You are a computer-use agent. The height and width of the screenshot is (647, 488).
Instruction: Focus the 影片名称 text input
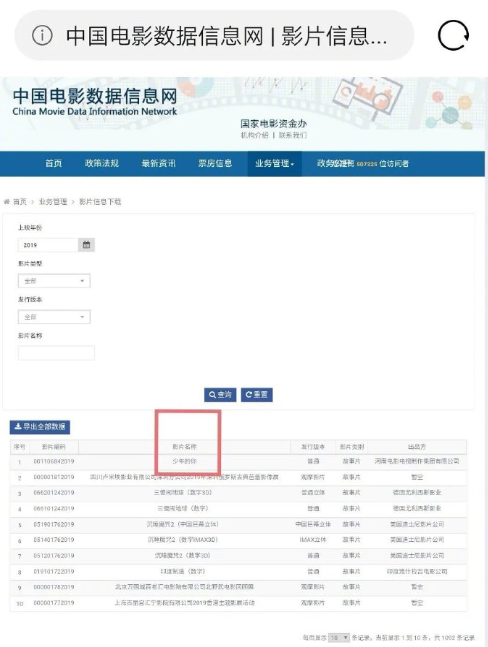coord(56,353)
